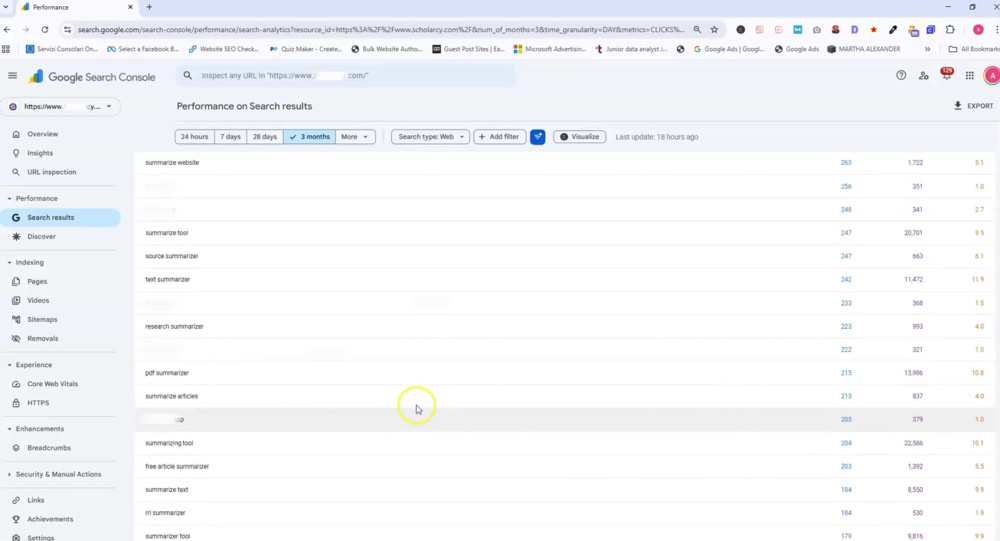Click the Insights lightbulb icon

point(16,153)
